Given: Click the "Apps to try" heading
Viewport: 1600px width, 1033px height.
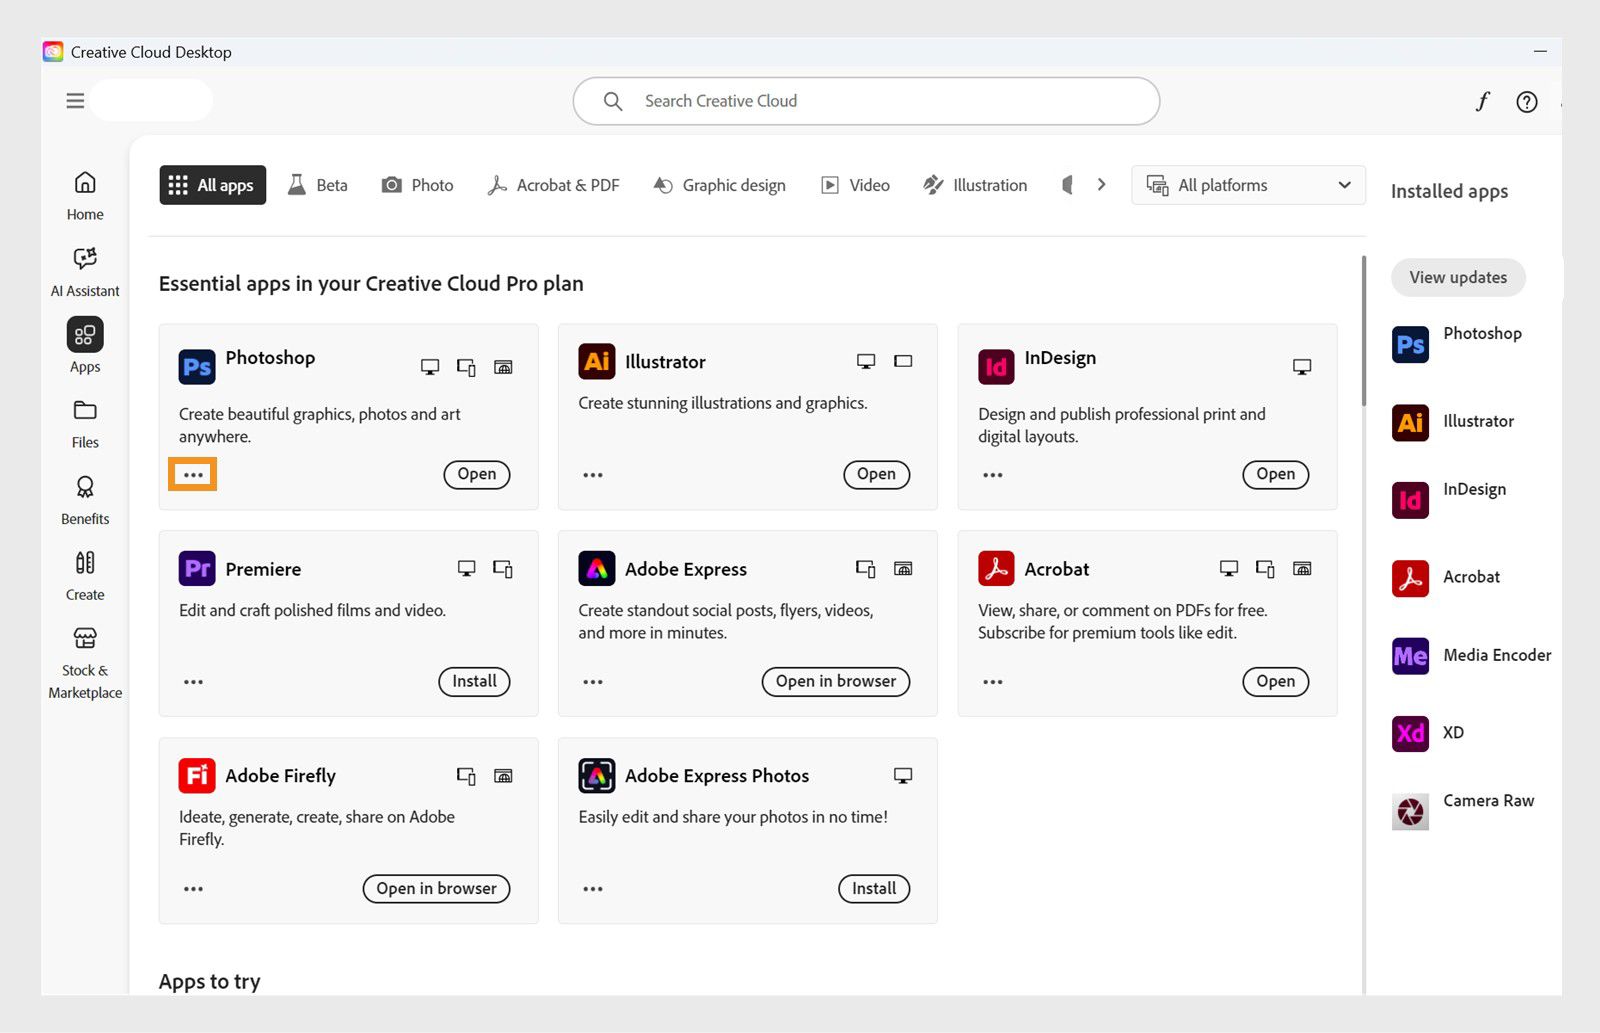Looking at the screenshot, I should (210, 981).
